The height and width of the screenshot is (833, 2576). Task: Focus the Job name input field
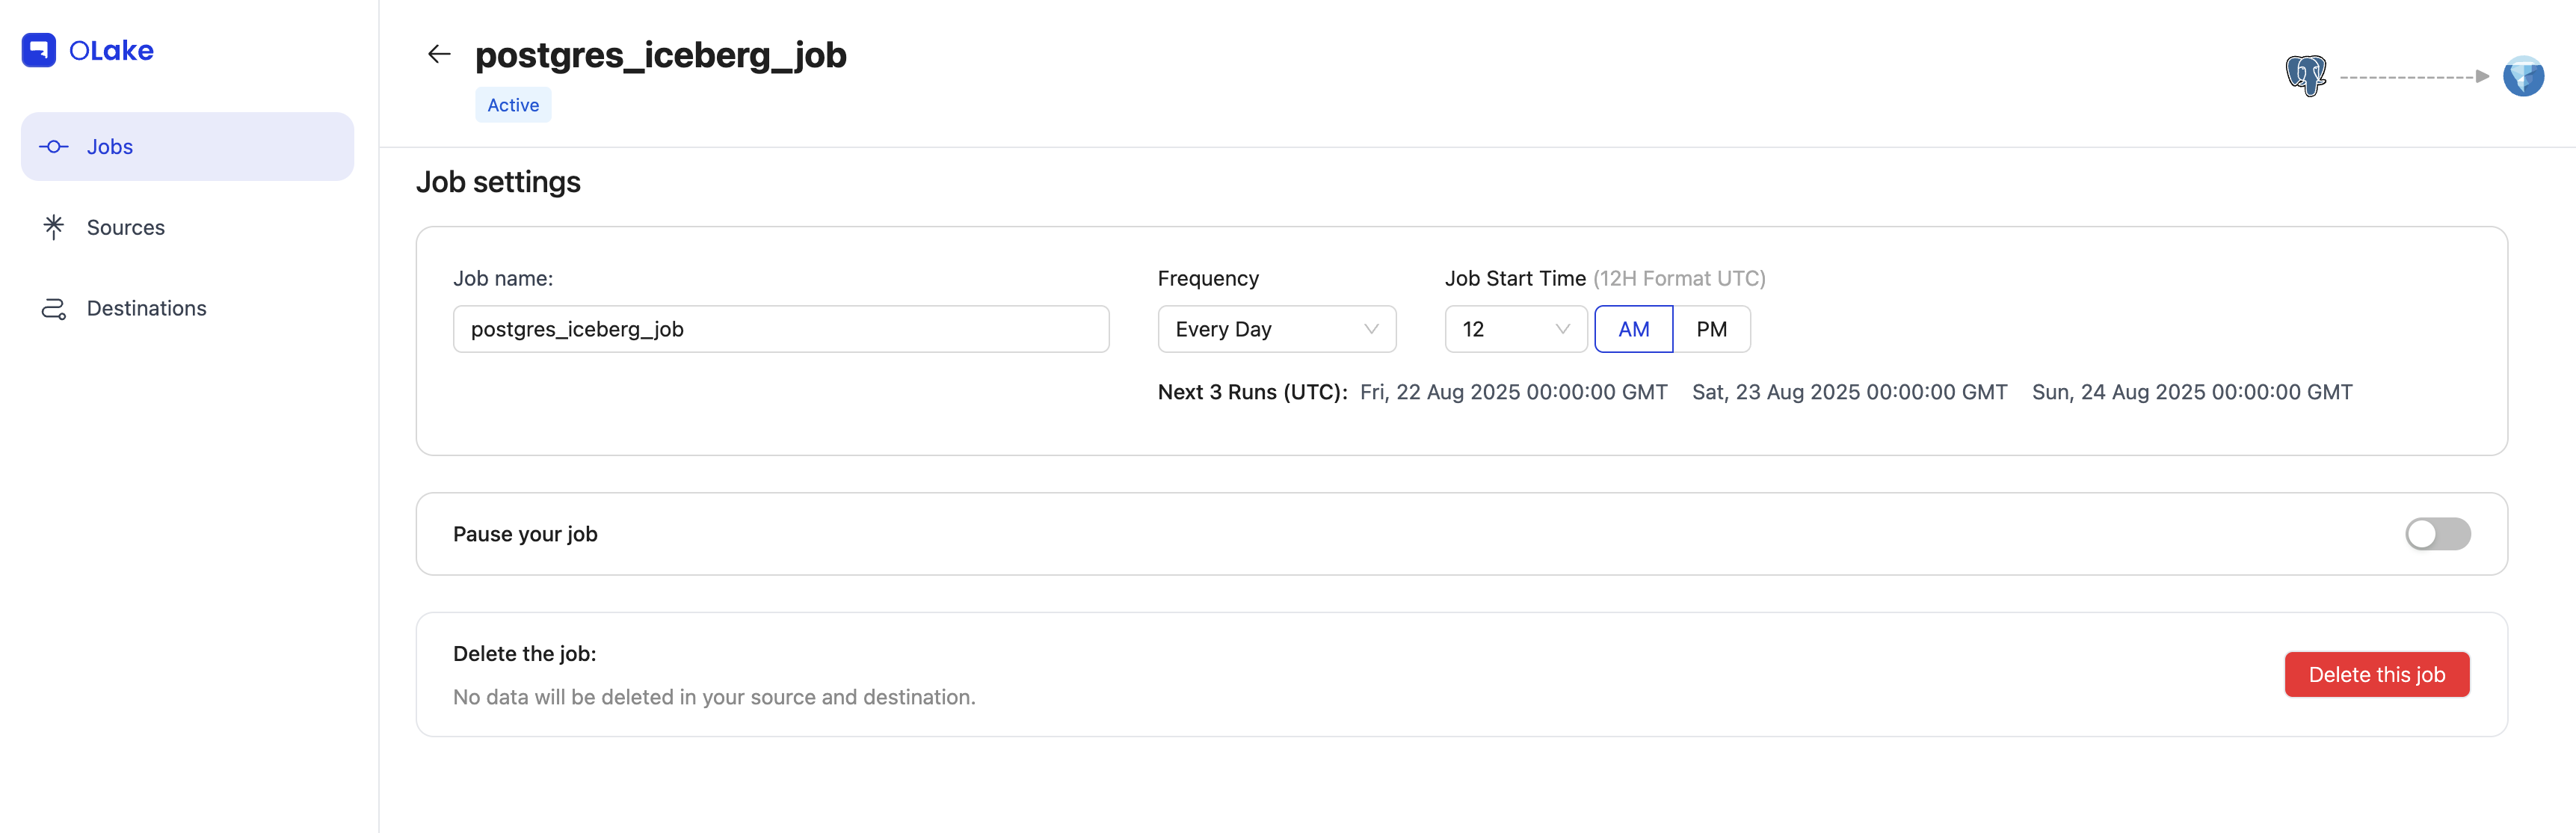point(781,329)
